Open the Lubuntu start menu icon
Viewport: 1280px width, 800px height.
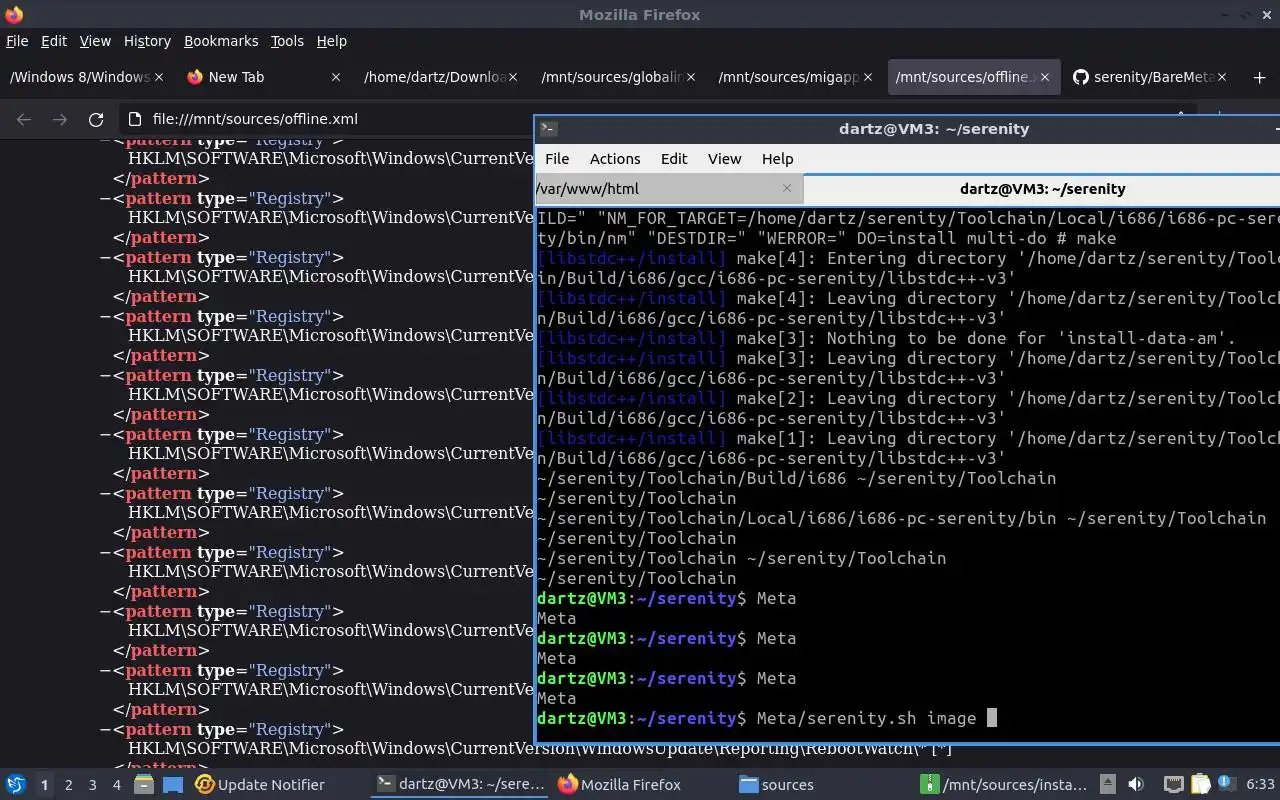click(x=16, y=785)
